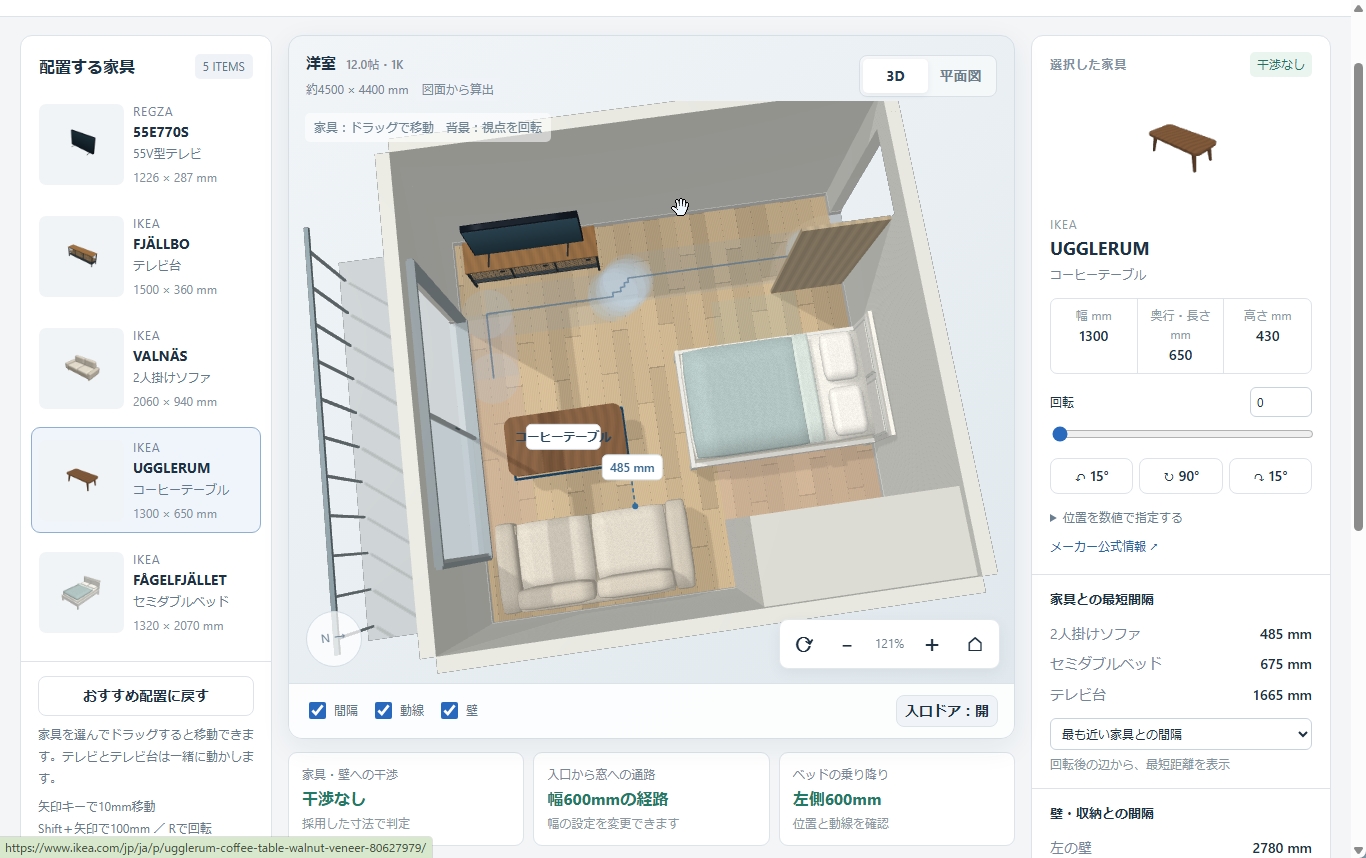Click the 2人掛けソファ 485 mm row
Viewport: 1366px width, 858px height.
coord(1181,634)
